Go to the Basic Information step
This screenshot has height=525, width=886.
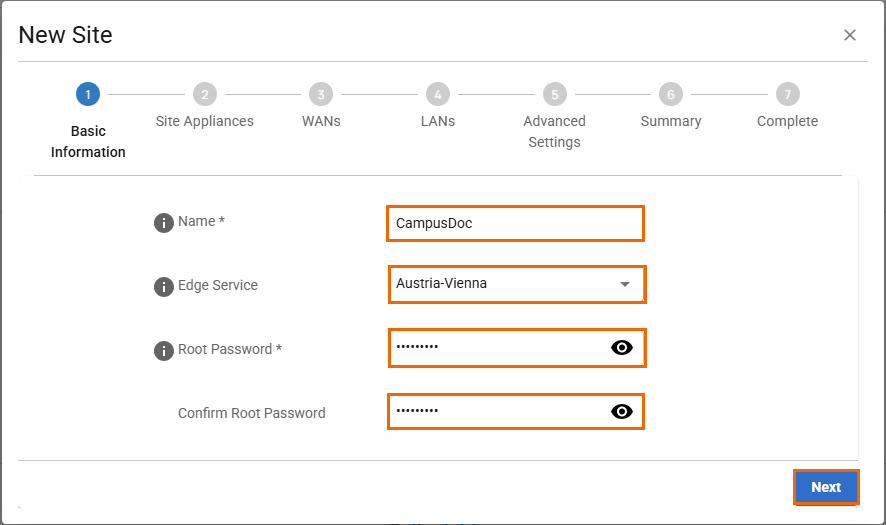pyautogui.click(x=88, y=141)
